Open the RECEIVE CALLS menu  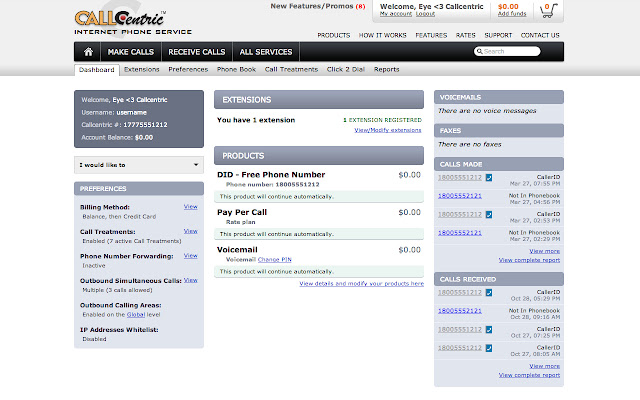[x=197, y=52]
